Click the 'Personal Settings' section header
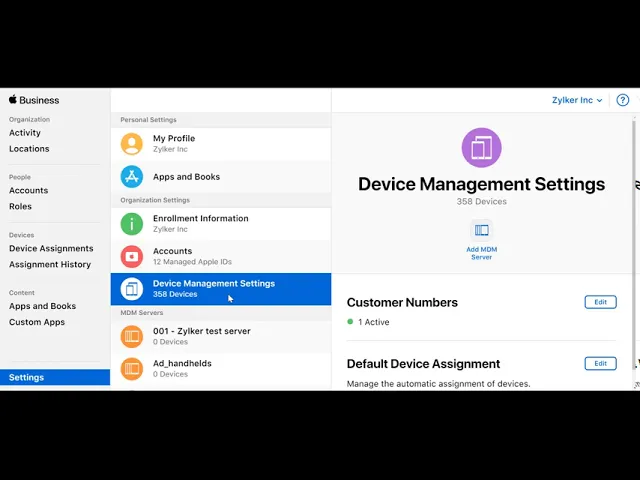The height and width of the screenshot is (480, 640). (x=149, y=120)
